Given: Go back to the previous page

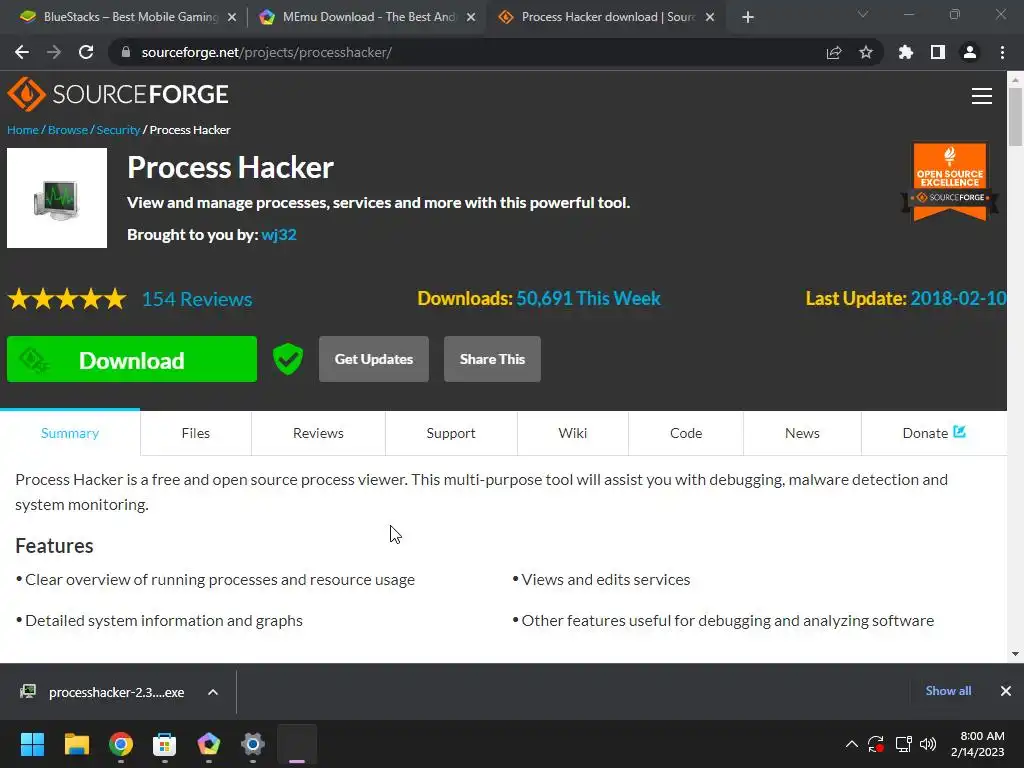Looking at the screenshot, I should (22, 52).
